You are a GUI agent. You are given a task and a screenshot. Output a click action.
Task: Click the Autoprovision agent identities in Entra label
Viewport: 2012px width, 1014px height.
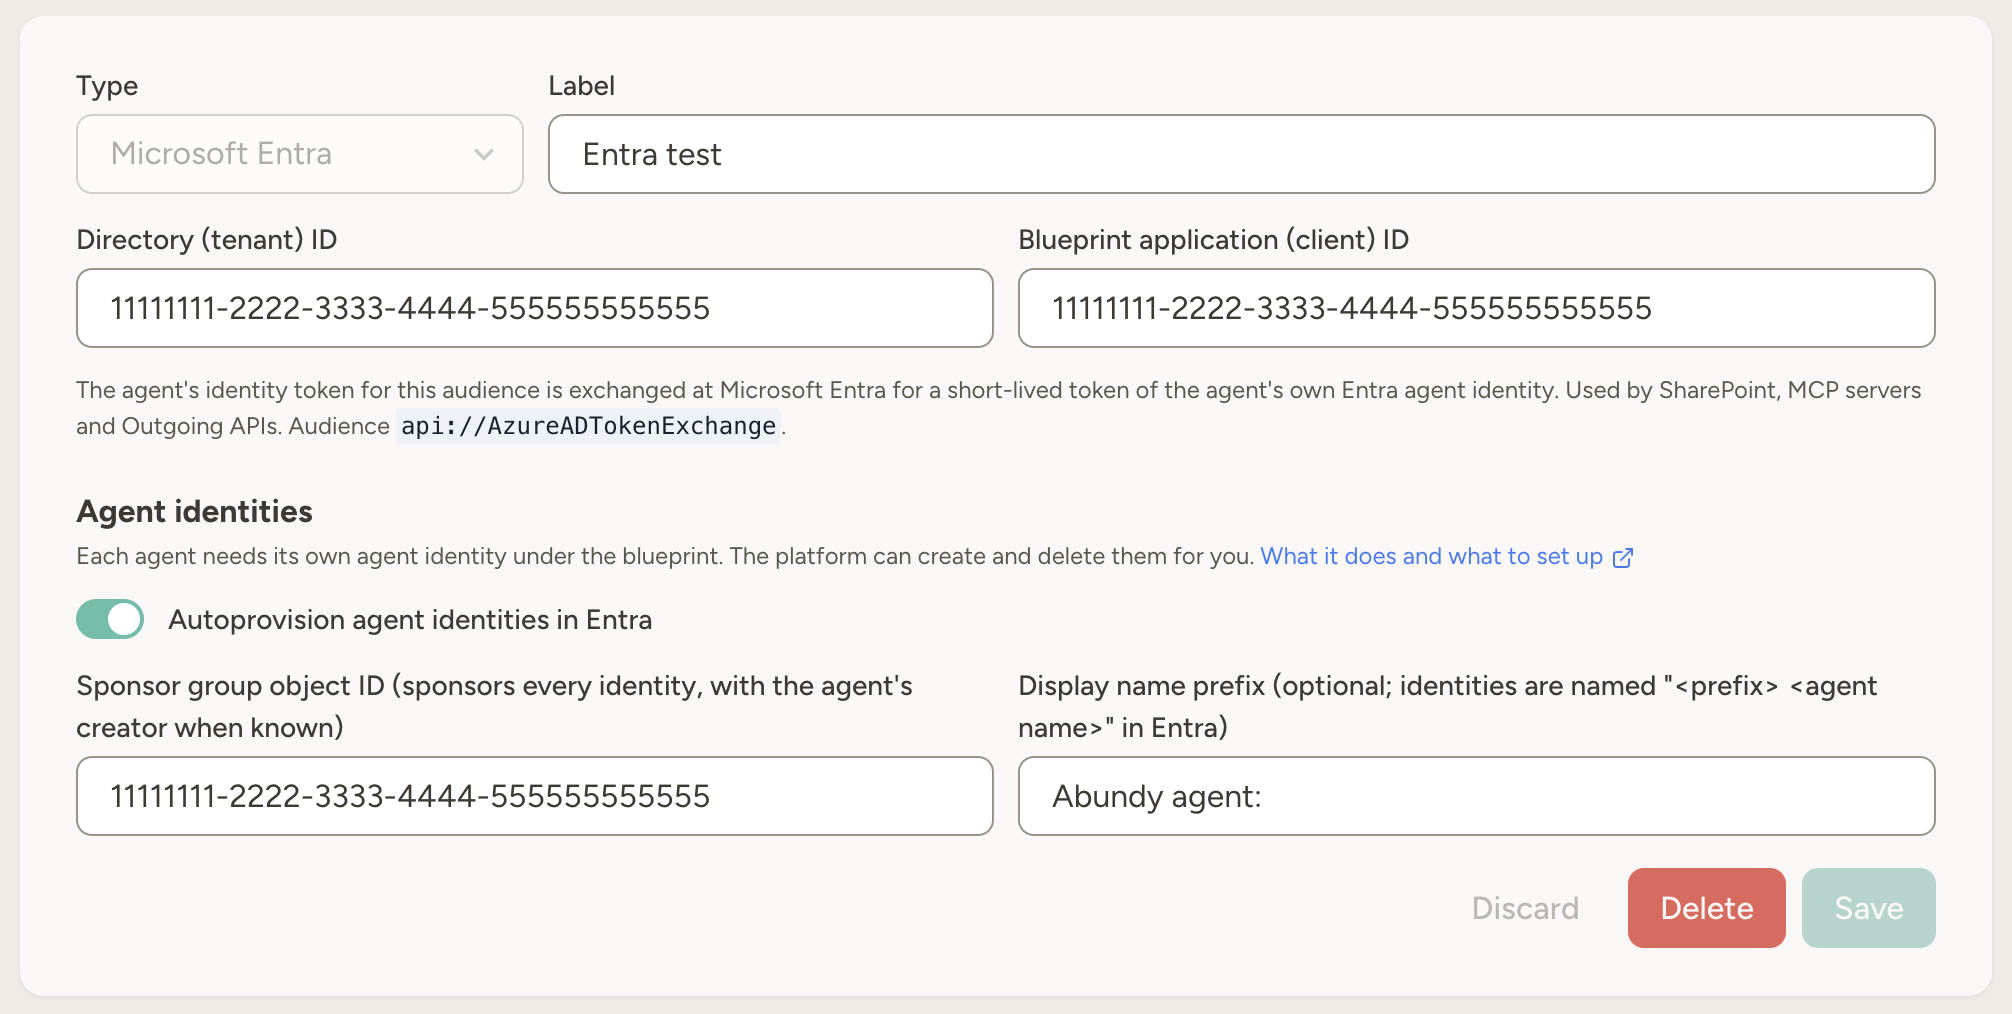[410, 620]
